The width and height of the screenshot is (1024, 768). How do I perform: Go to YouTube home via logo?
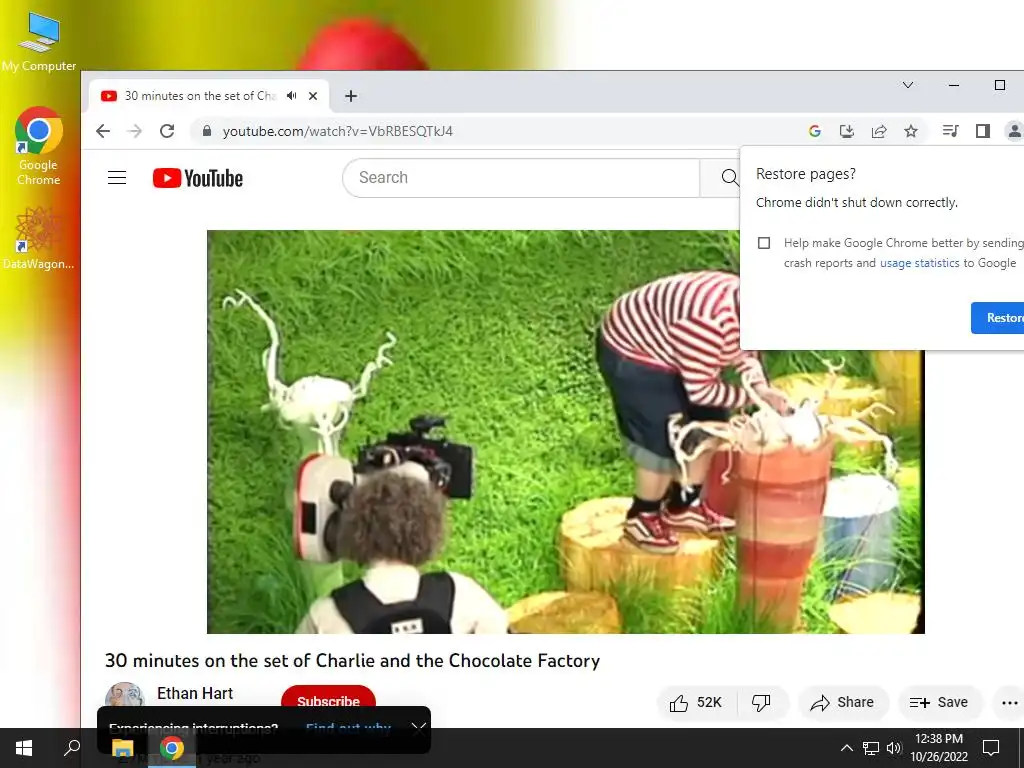[198, 178]
